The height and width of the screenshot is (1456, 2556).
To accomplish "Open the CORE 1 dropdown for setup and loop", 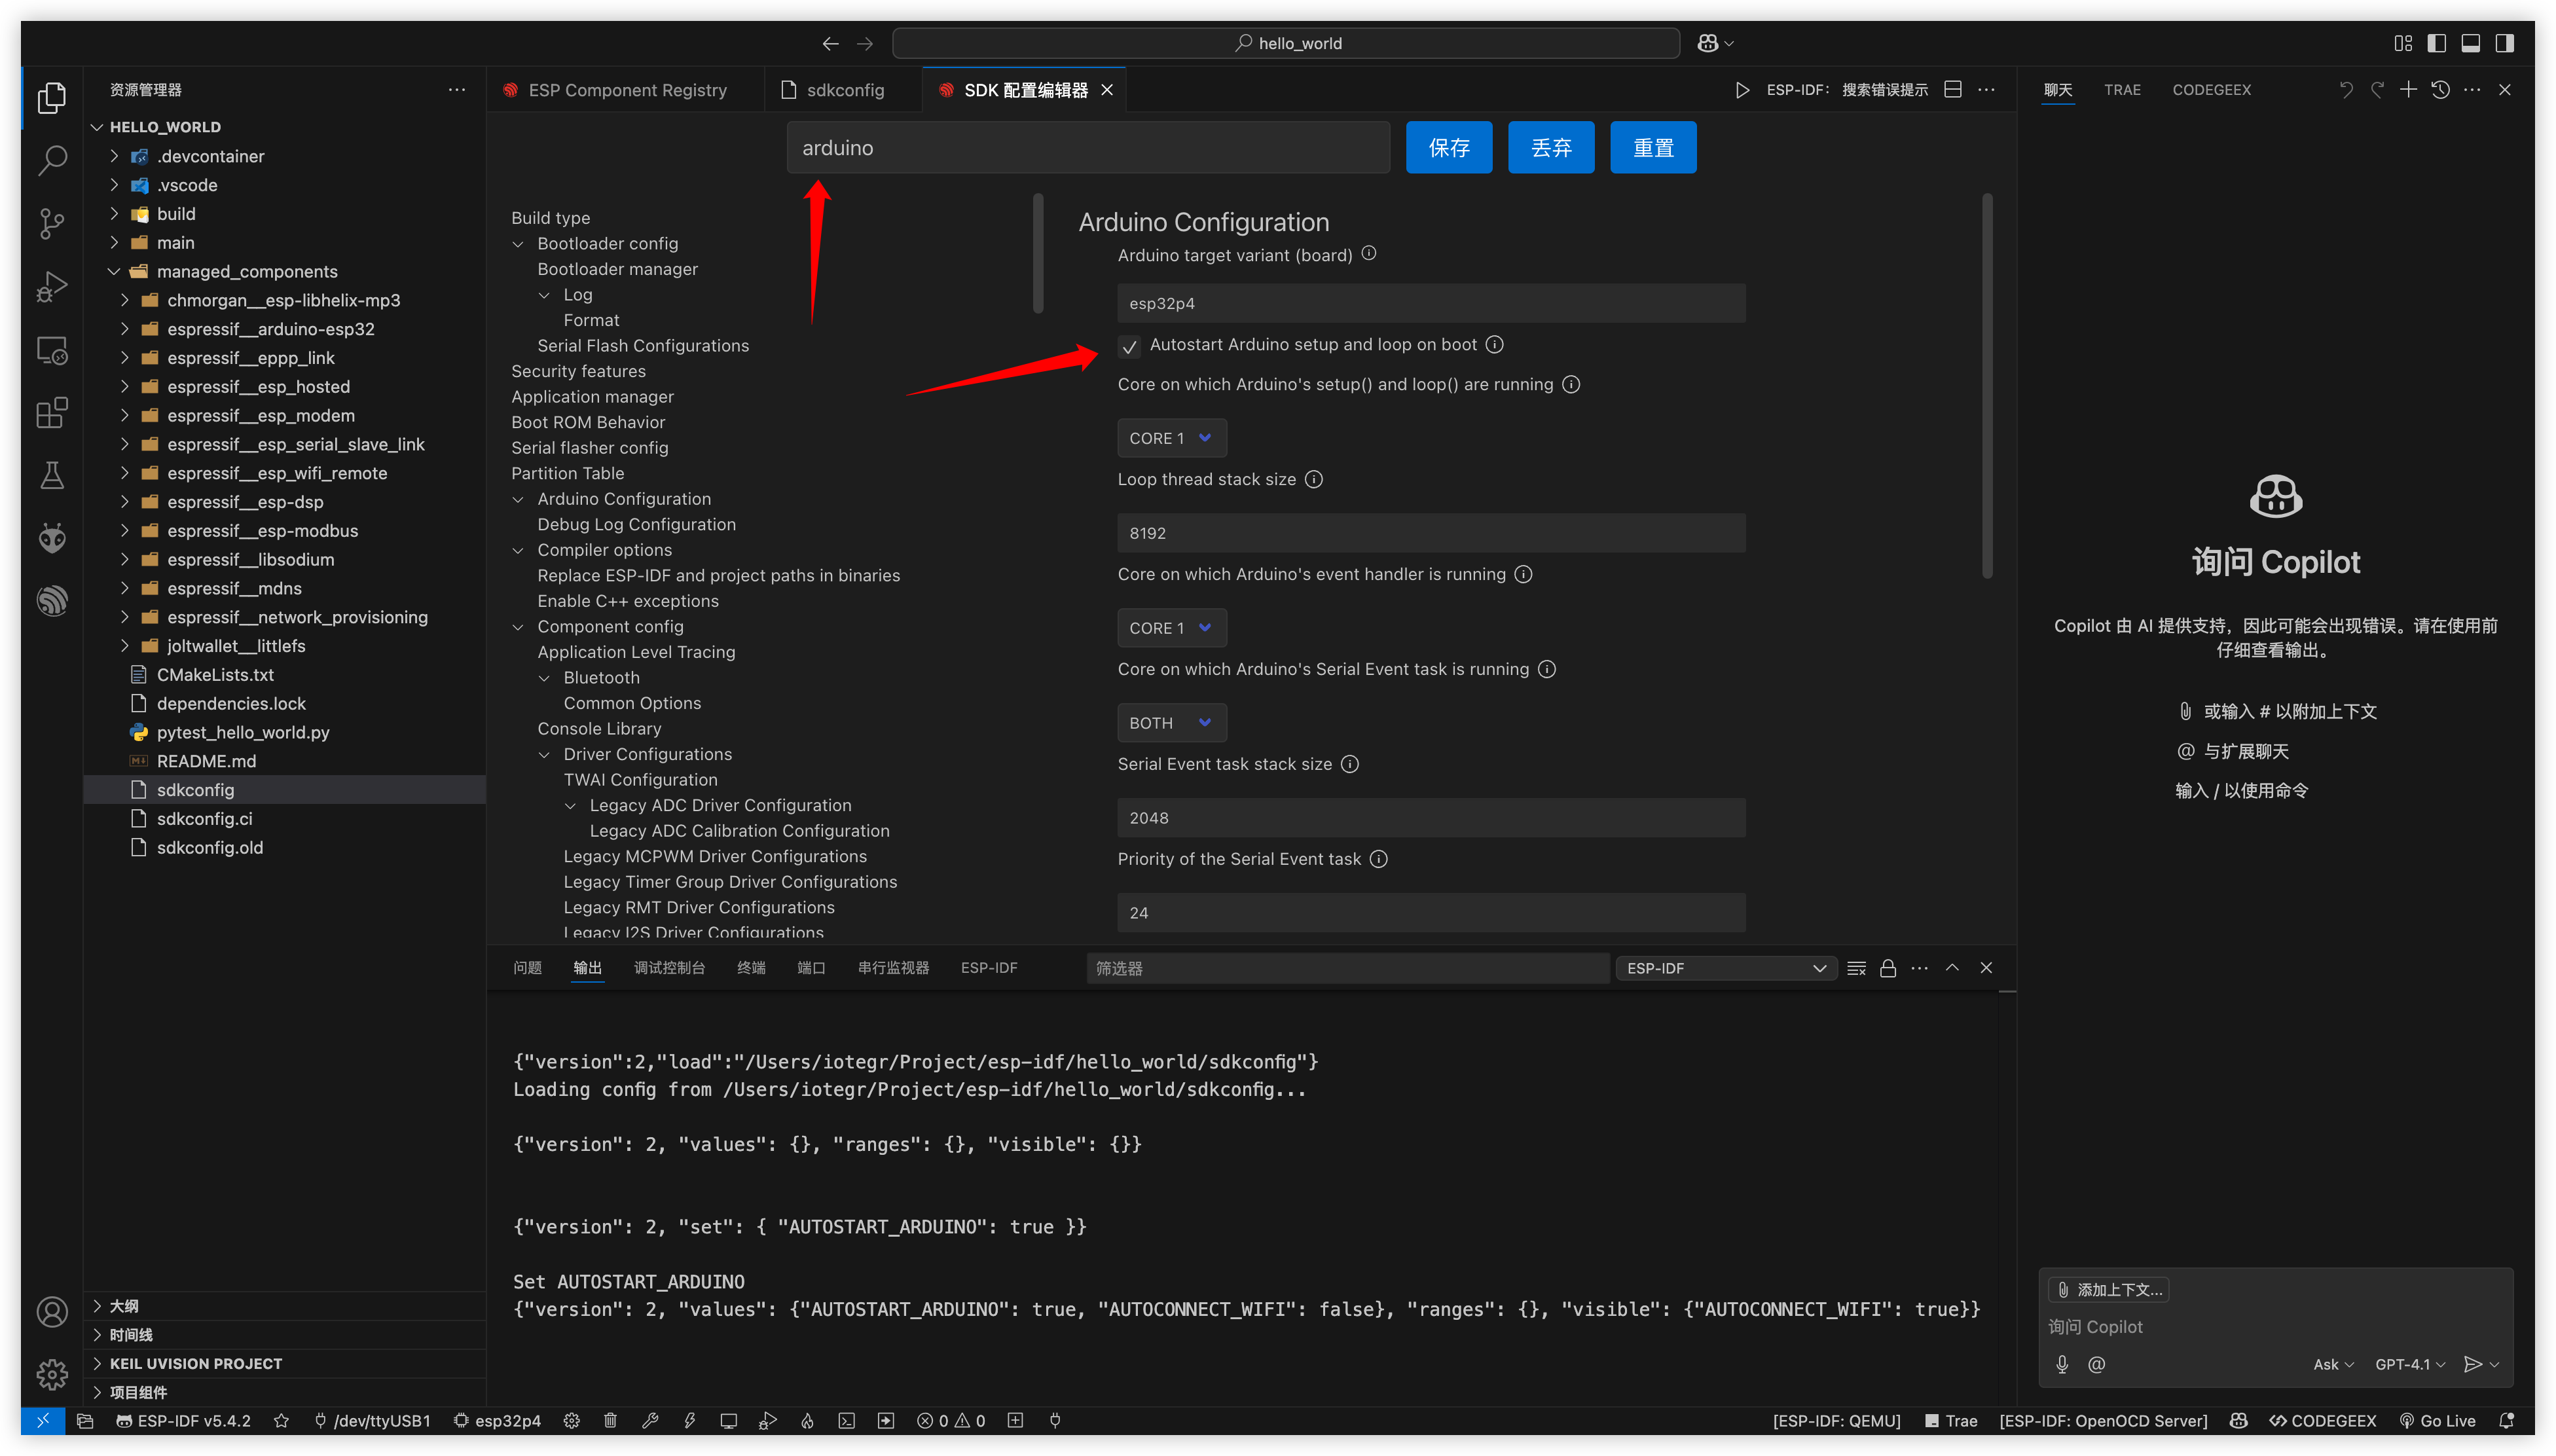I will click(1171, 437).
